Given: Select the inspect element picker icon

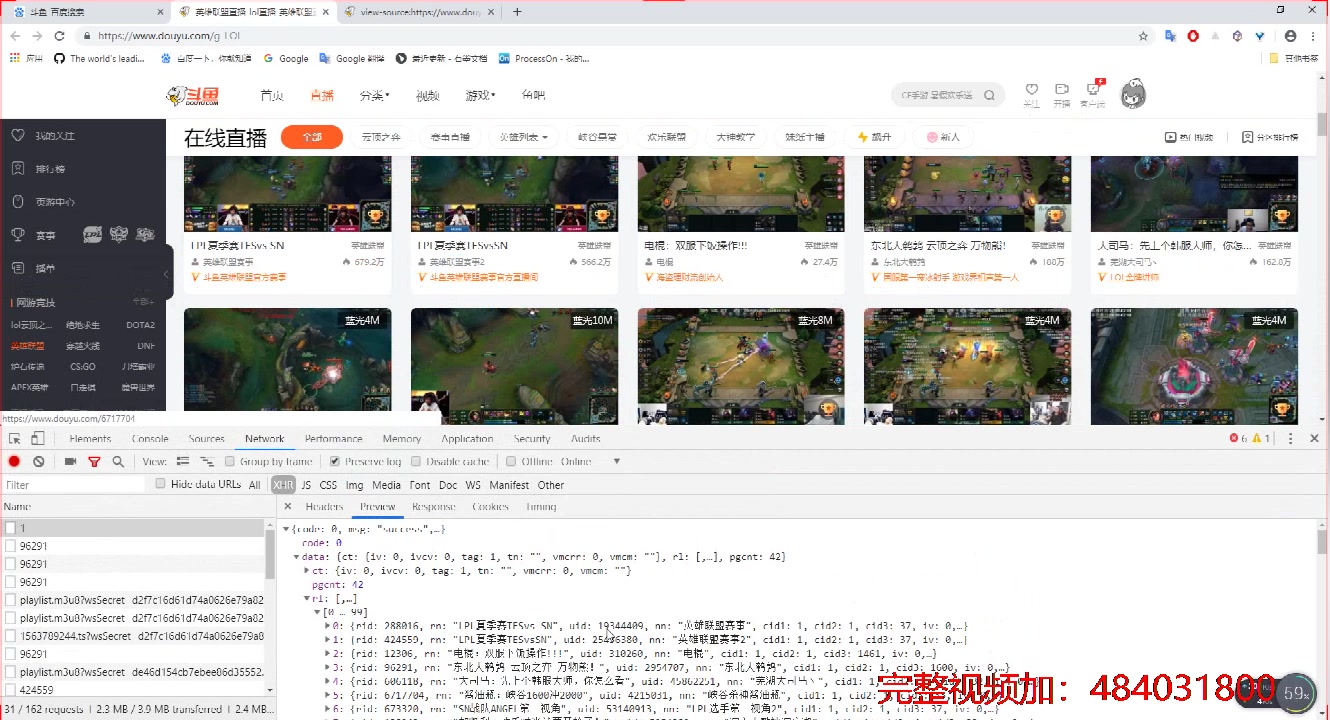Looking at the screenshot, I should pyautogui.click(x=15, y=439).
